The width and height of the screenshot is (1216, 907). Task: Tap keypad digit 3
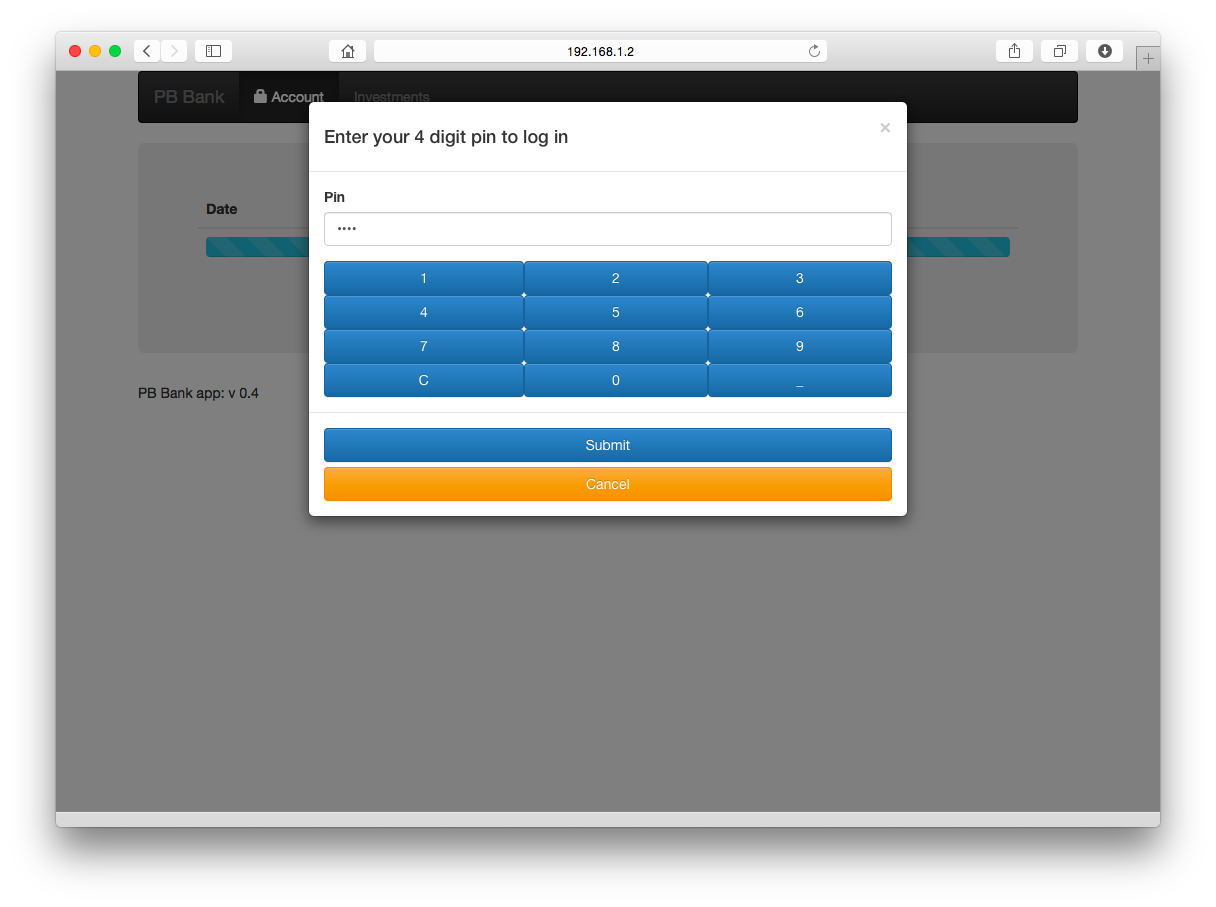coord(800,278)
